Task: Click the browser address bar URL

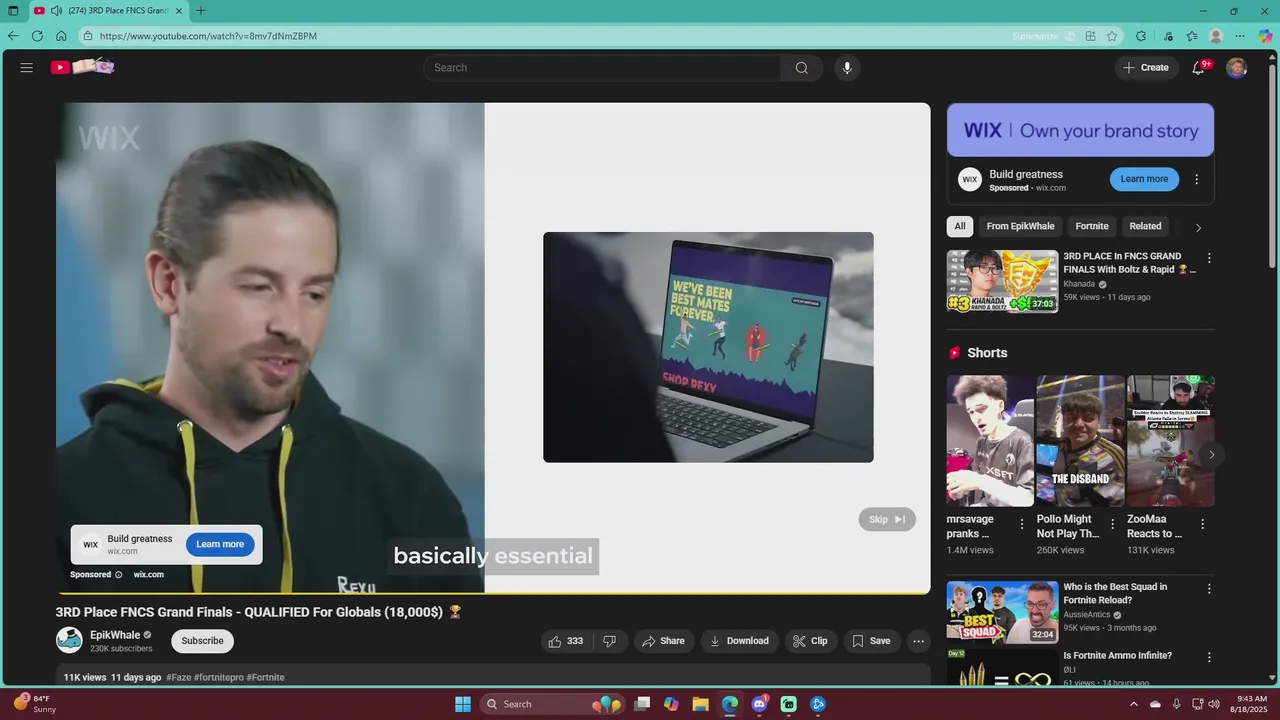Action: pos(208,36)
